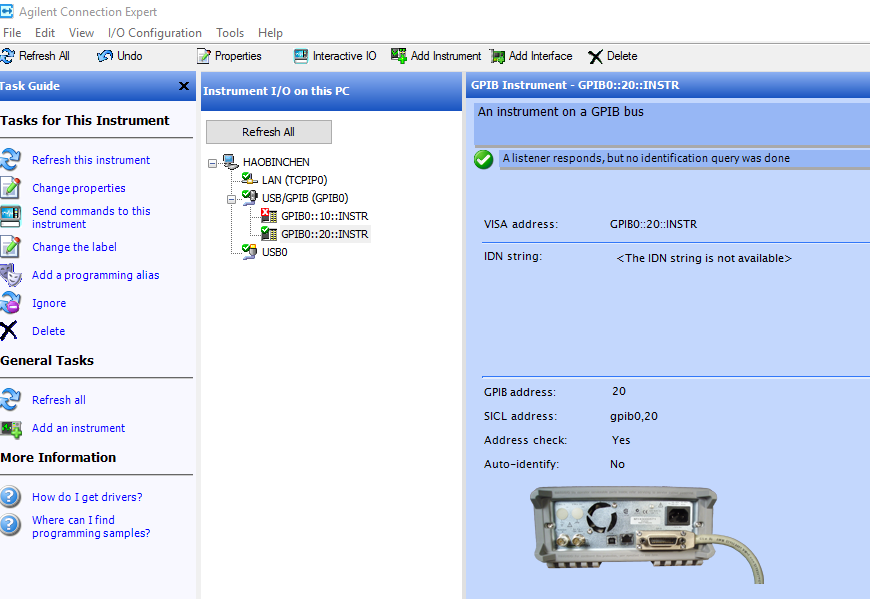Click the help icon beside Where can I find programming samples
Image resolution: width=870 pixels, height=599 pixels.
pos(11,524)
